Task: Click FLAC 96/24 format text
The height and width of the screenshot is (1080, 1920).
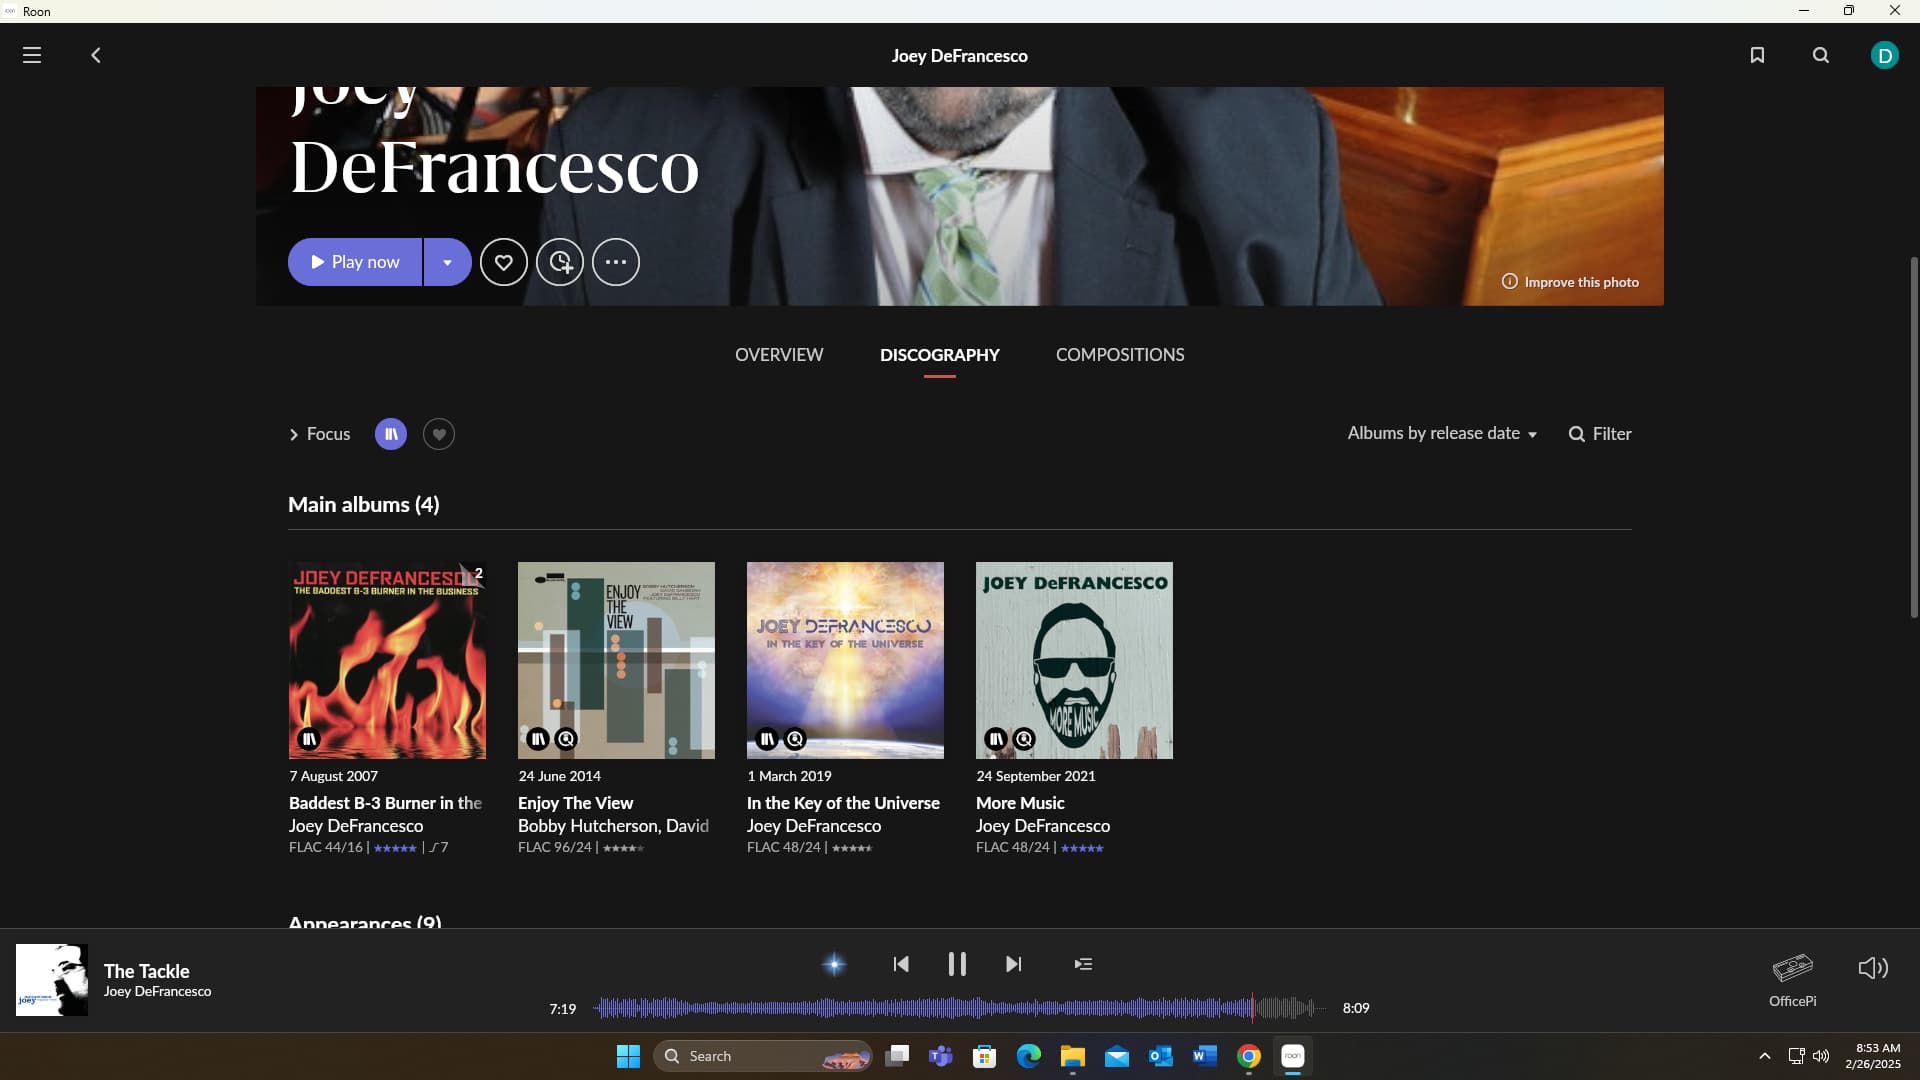Action: 555,847
